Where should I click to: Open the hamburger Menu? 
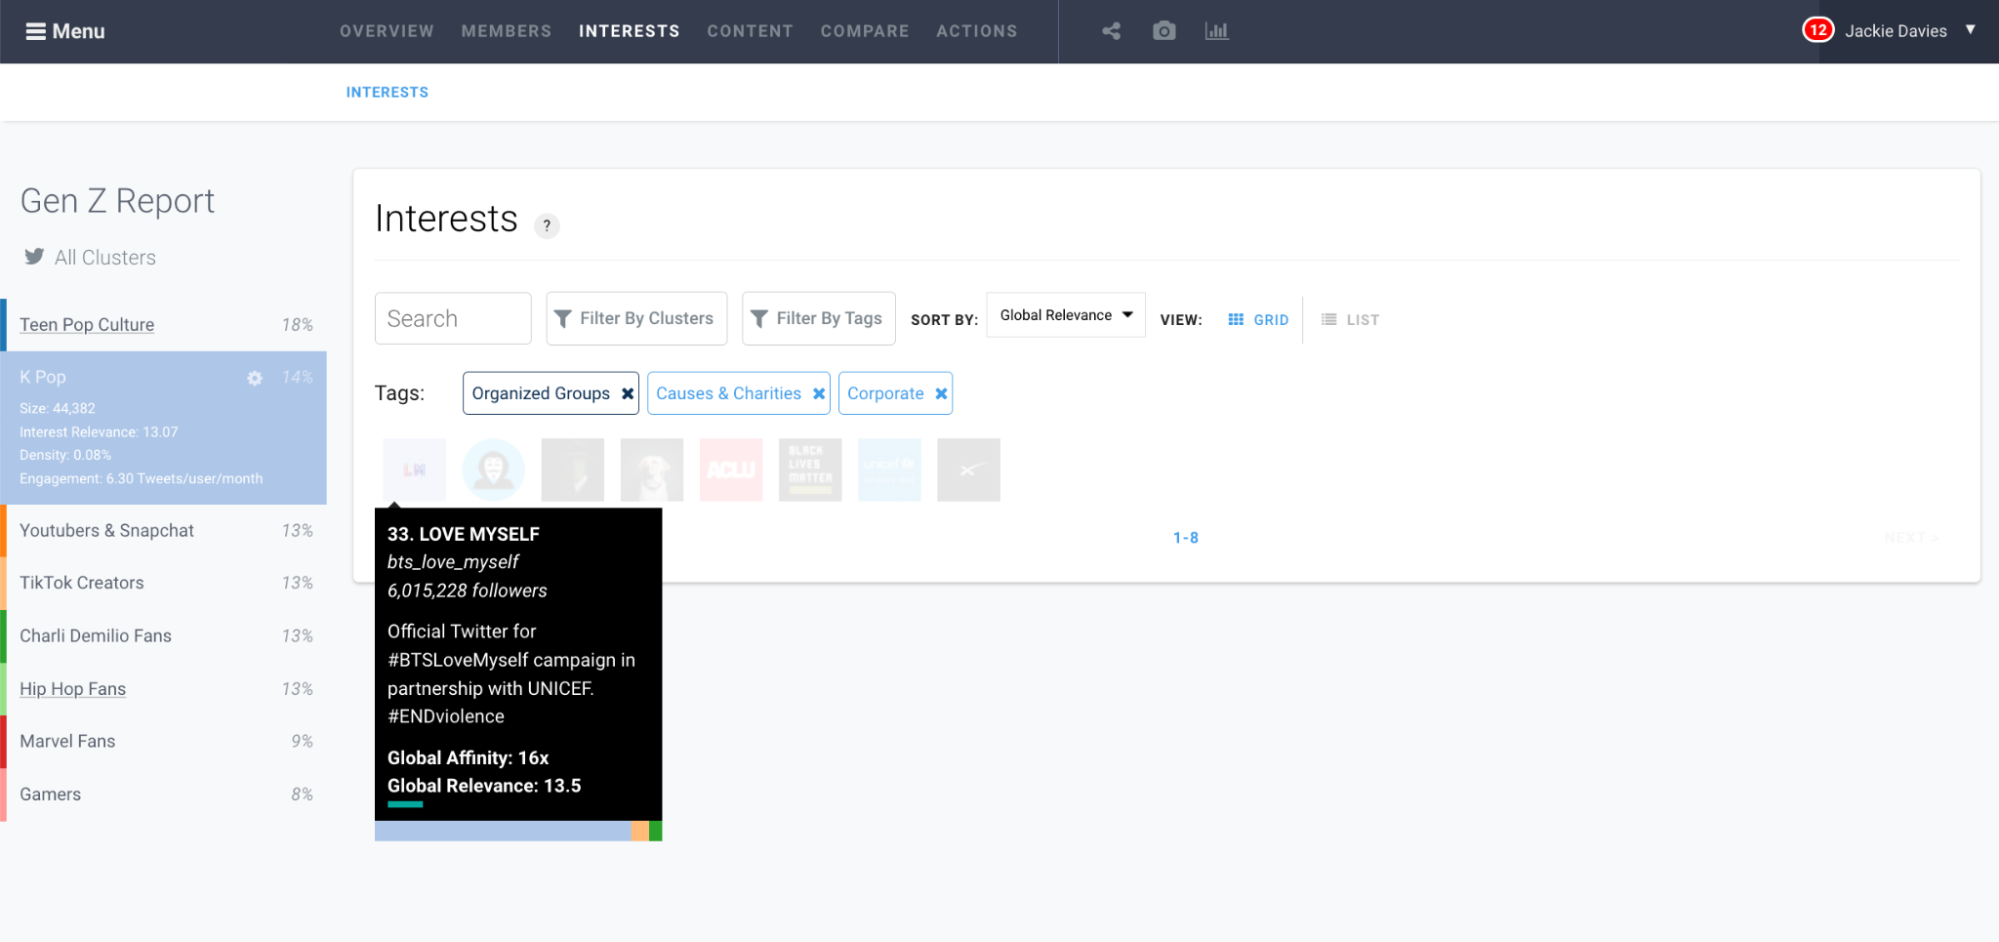[65, 31]
